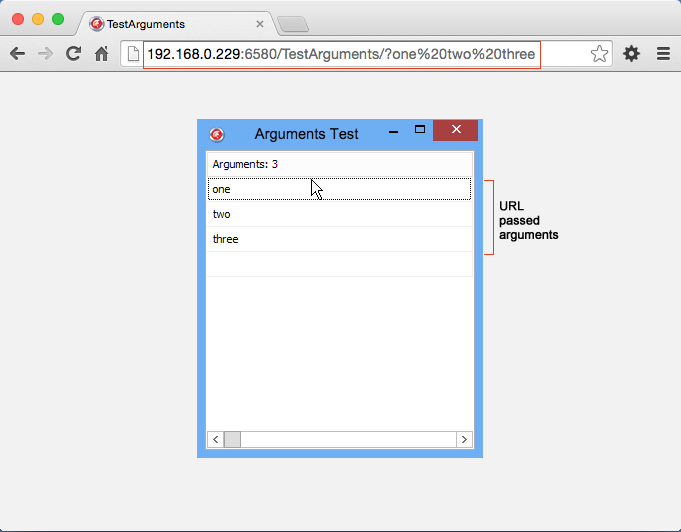Maximize the Arguments Test window
Screen dimensions: 681x532
pyautogui.click(x=420, y=130)
